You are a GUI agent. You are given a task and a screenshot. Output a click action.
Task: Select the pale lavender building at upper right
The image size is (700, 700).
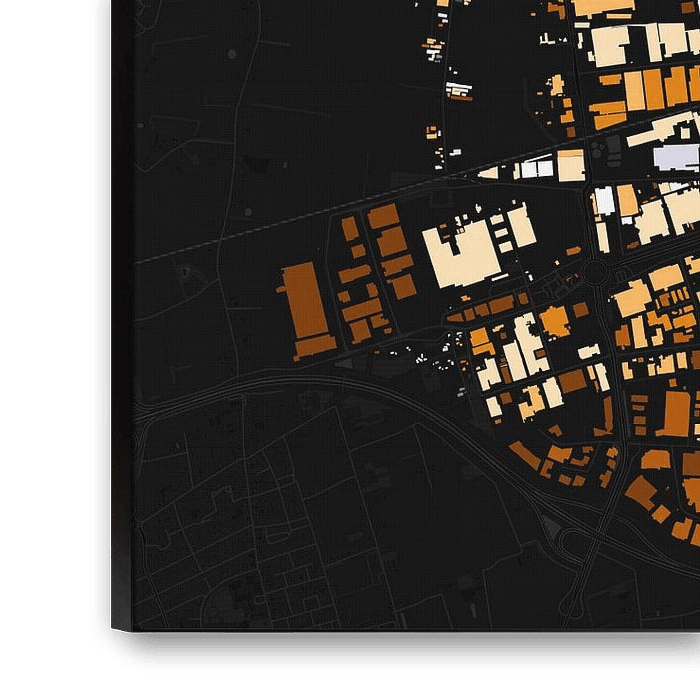676,157
